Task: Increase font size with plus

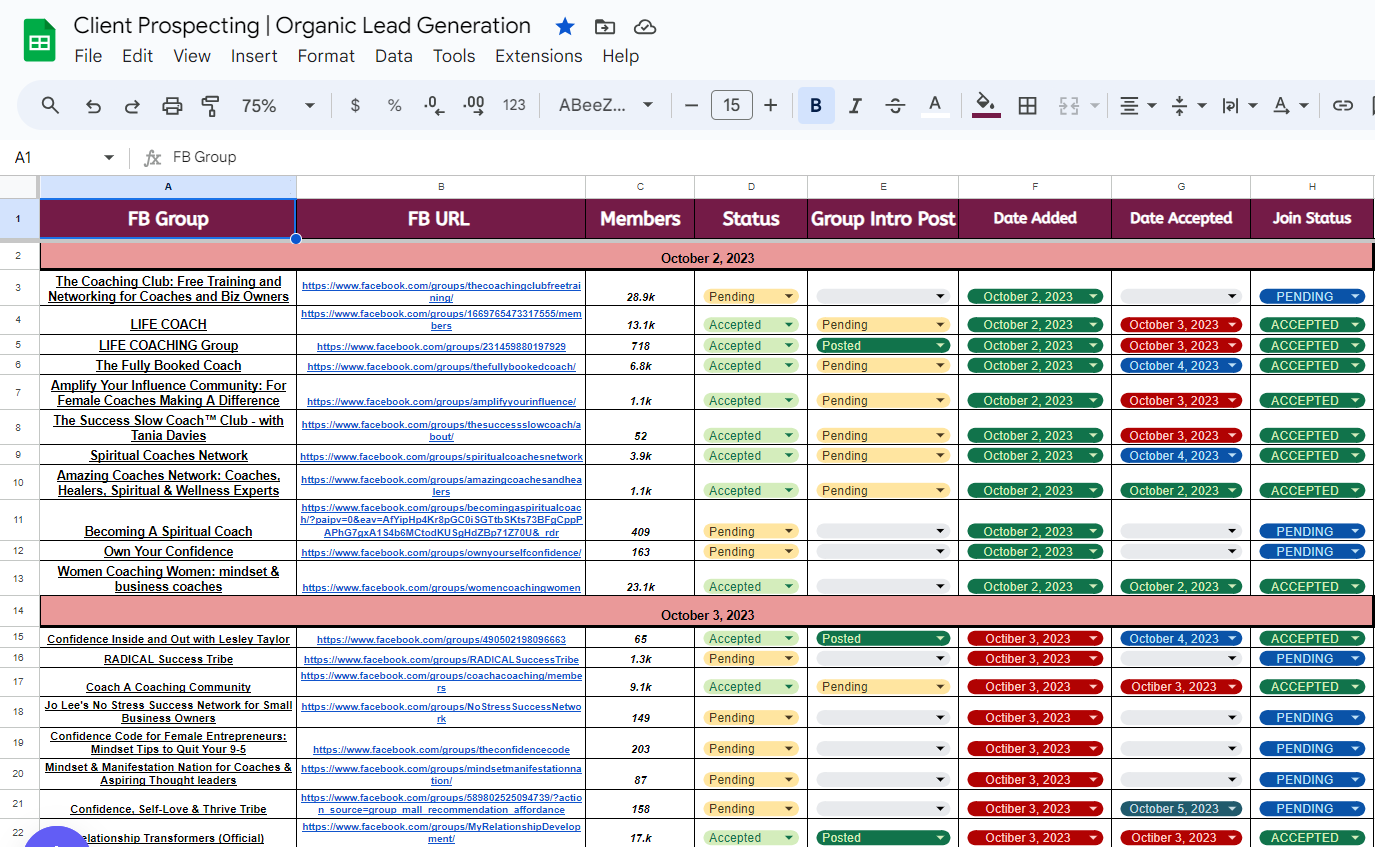Action: tap(770, 105)
